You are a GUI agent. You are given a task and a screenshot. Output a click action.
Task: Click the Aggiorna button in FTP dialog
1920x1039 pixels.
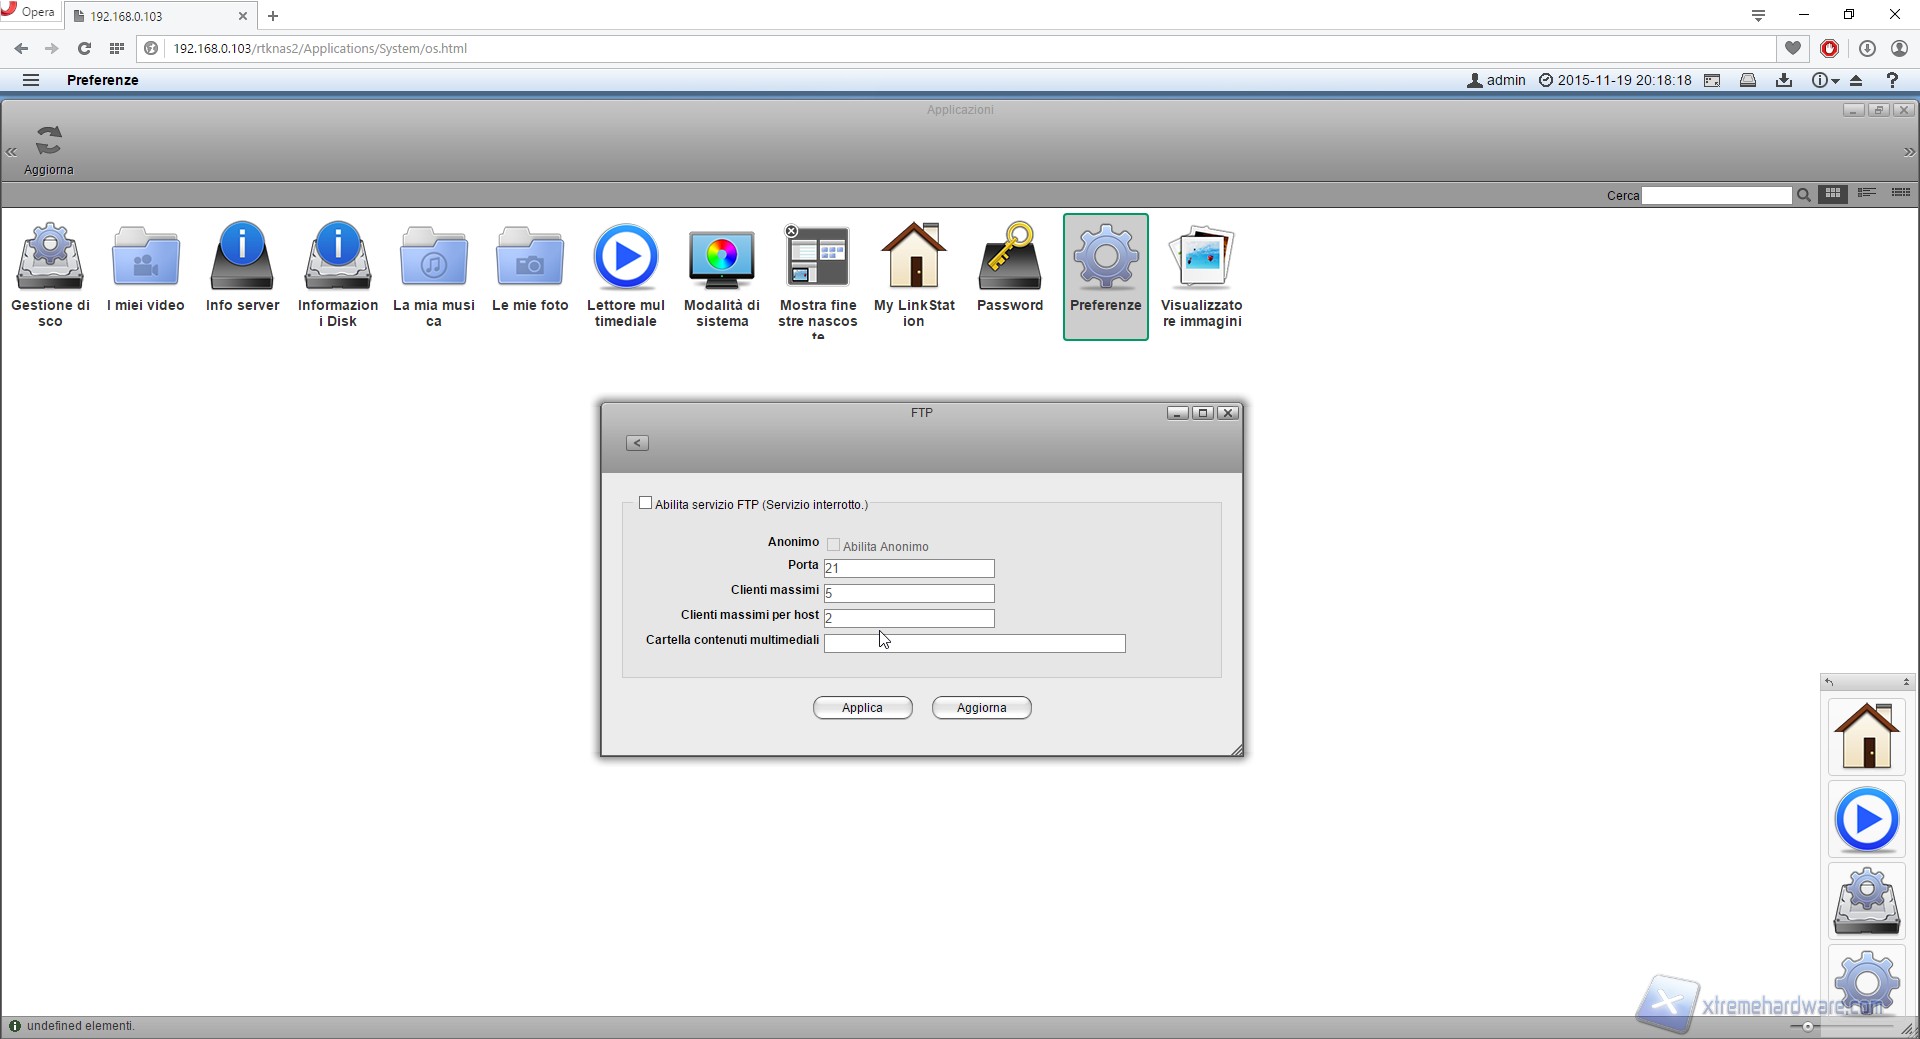(981, 708)
